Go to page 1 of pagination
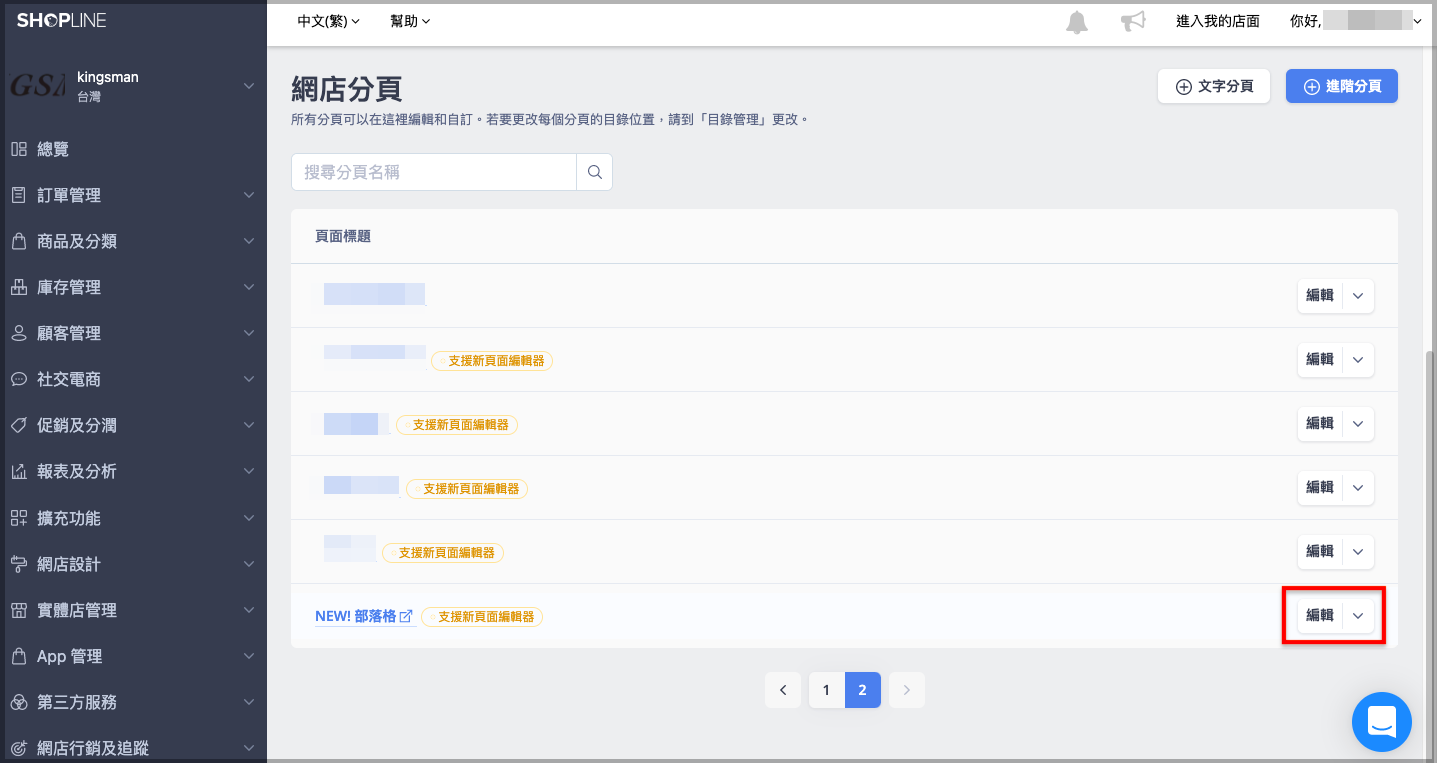Viewport: 1437px width, 763px height. [x=826, y=690]
